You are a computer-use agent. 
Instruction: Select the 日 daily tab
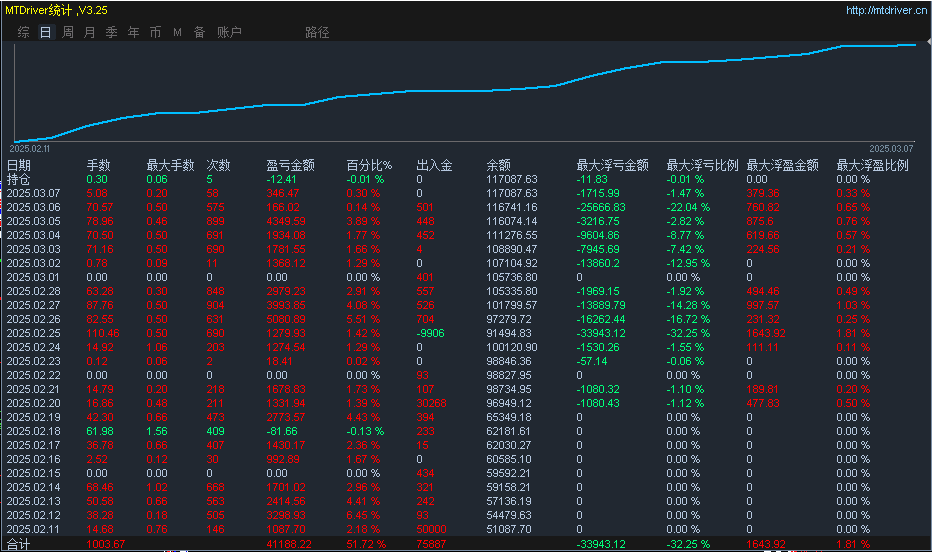tap(46, 32)
